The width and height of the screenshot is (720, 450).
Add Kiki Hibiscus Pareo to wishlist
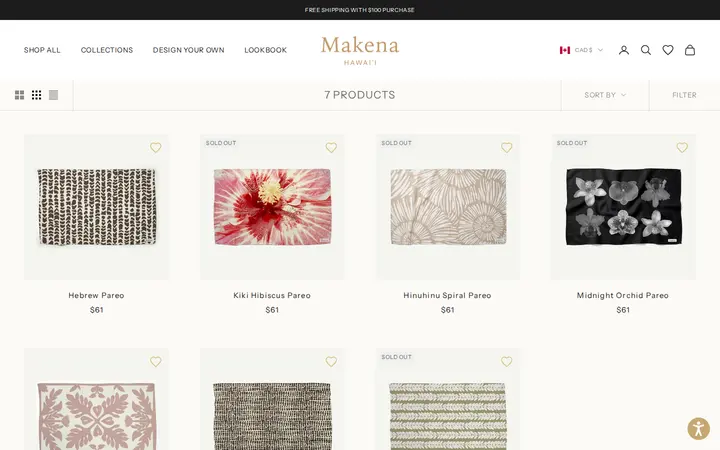click(331, 147)
